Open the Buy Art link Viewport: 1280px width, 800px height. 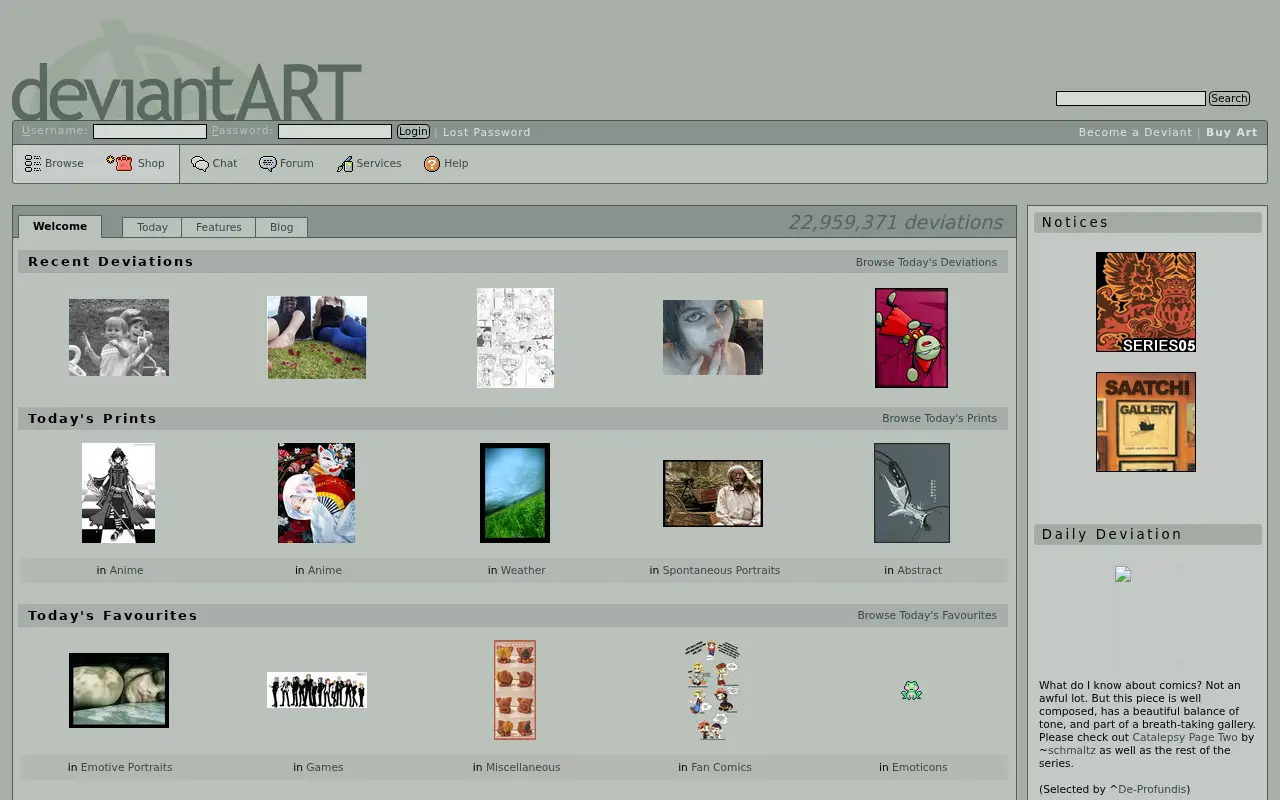click(1232, 132)
